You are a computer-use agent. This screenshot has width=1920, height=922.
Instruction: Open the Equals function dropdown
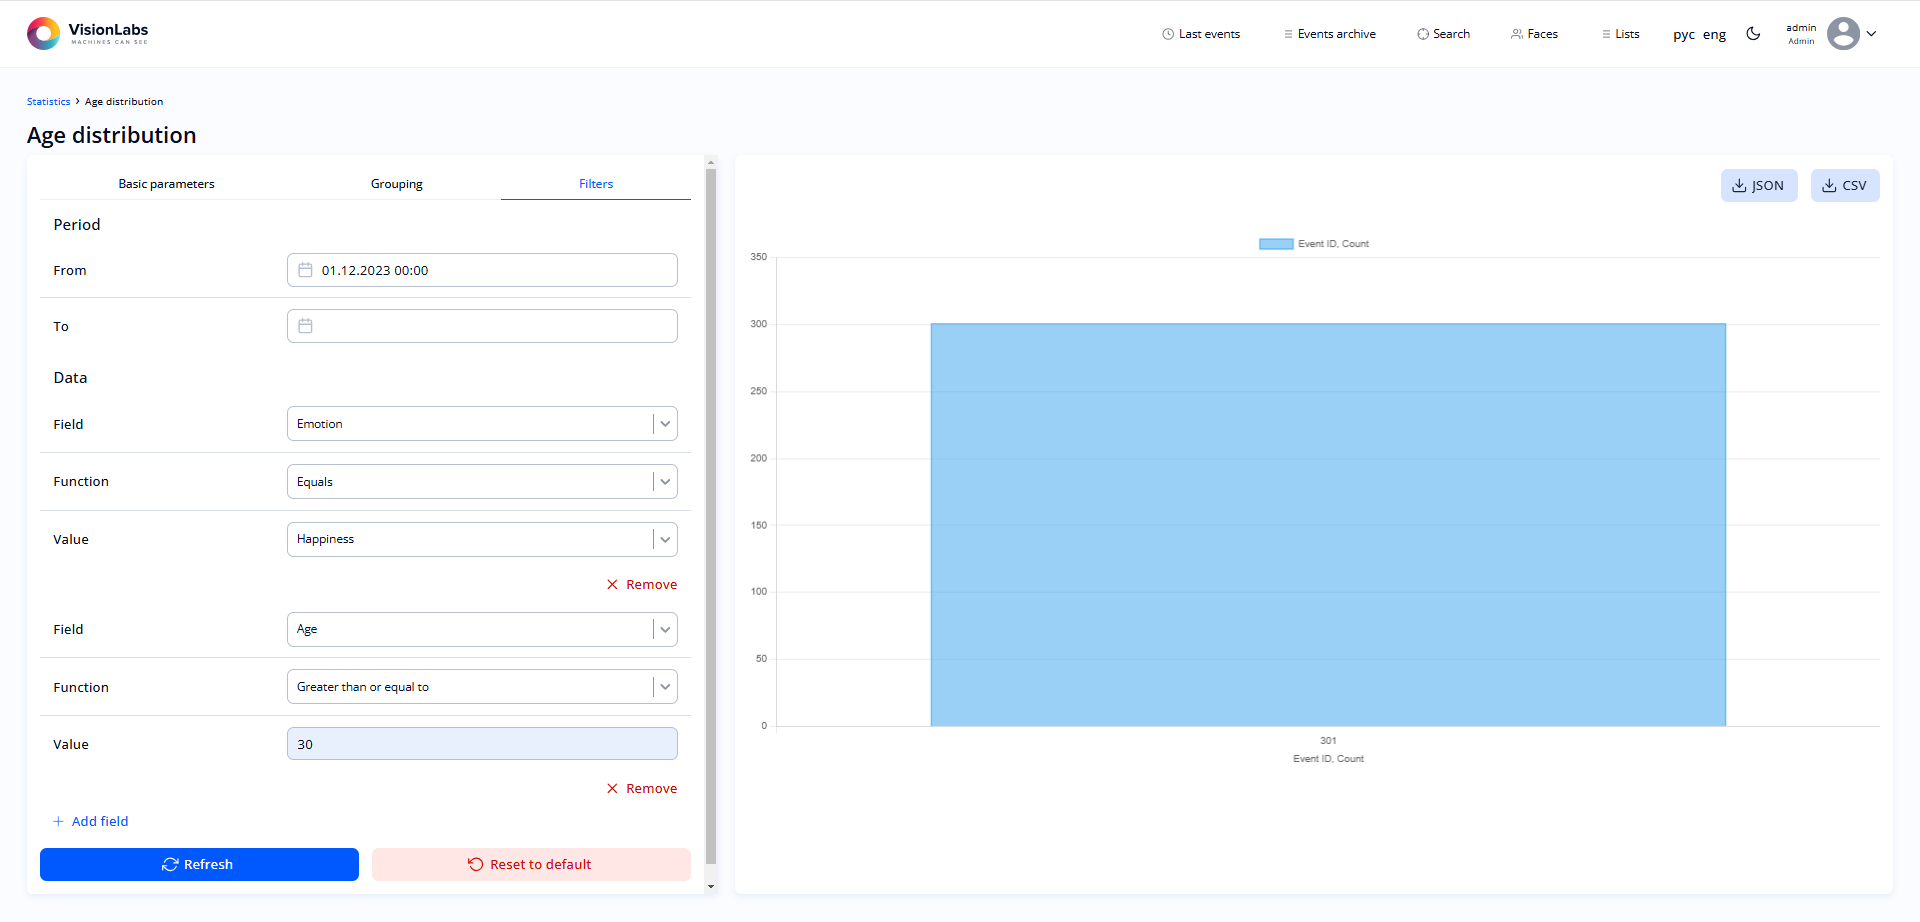(482, 482)
